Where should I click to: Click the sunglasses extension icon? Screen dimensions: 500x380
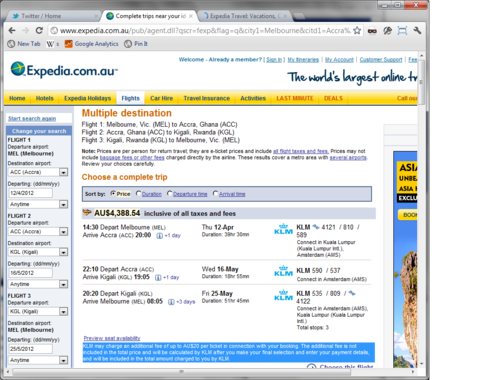(x=372, y=31)
